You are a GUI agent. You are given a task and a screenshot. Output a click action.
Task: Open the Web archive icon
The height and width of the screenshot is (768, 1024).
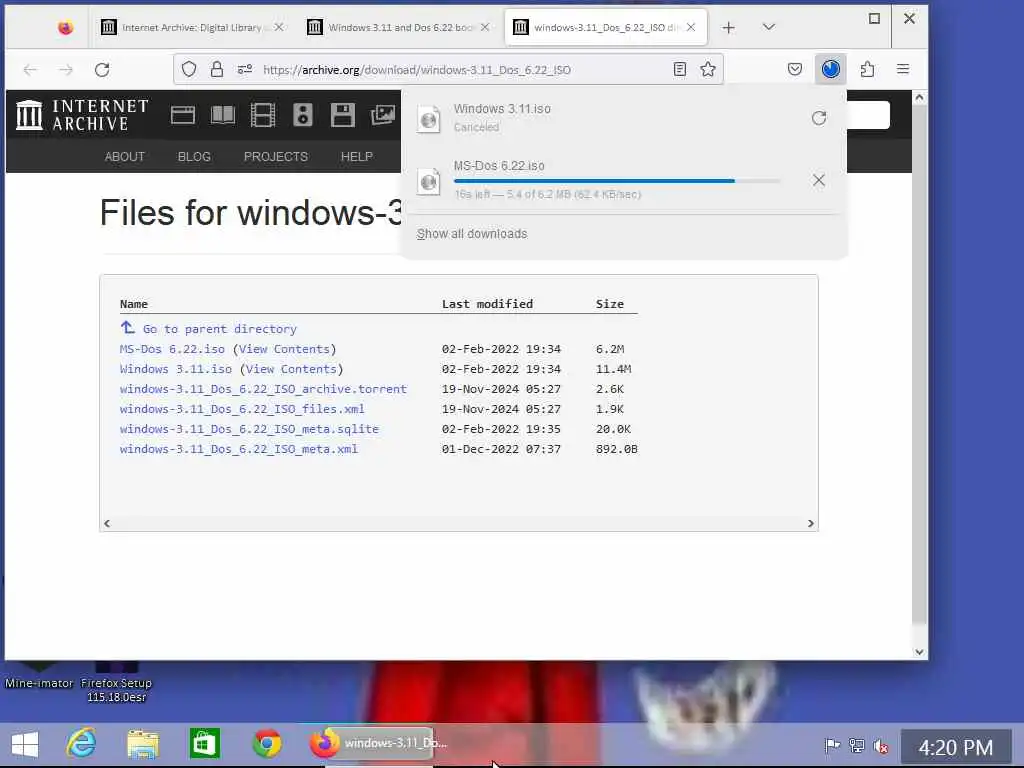pos(183,115)
